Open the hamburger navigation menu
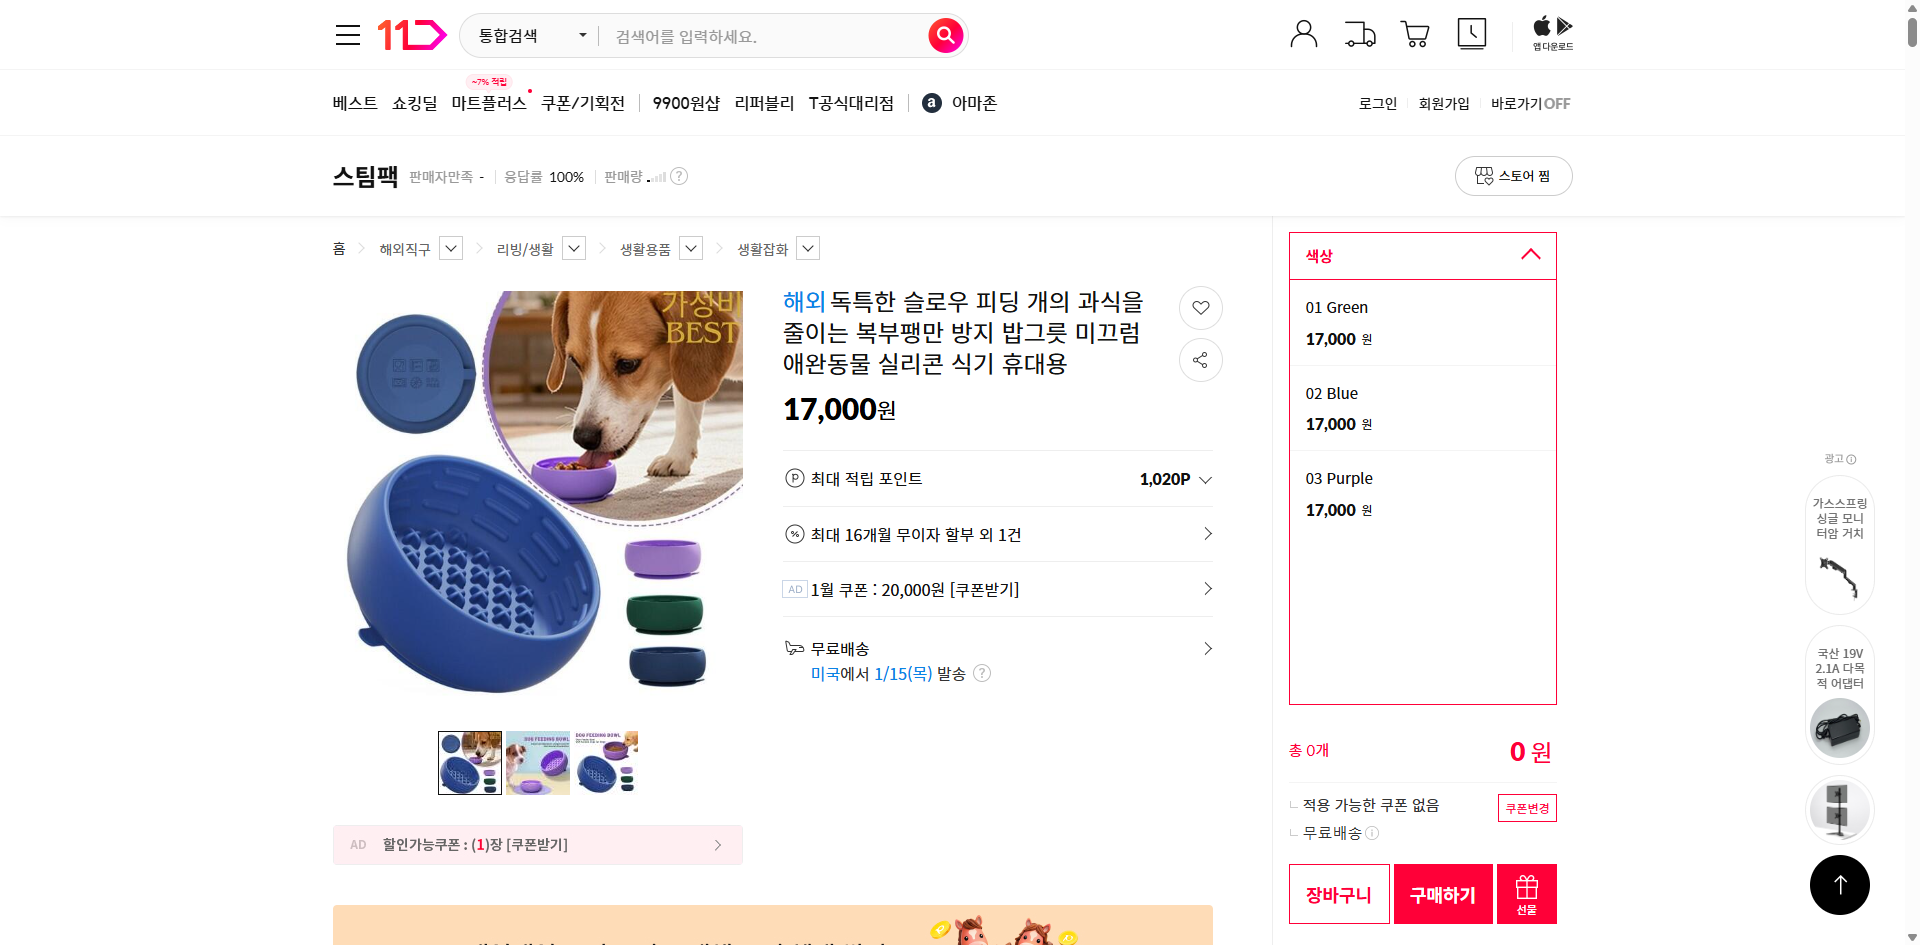This screenshot has height=945, width=1920. tap(347, 34)
